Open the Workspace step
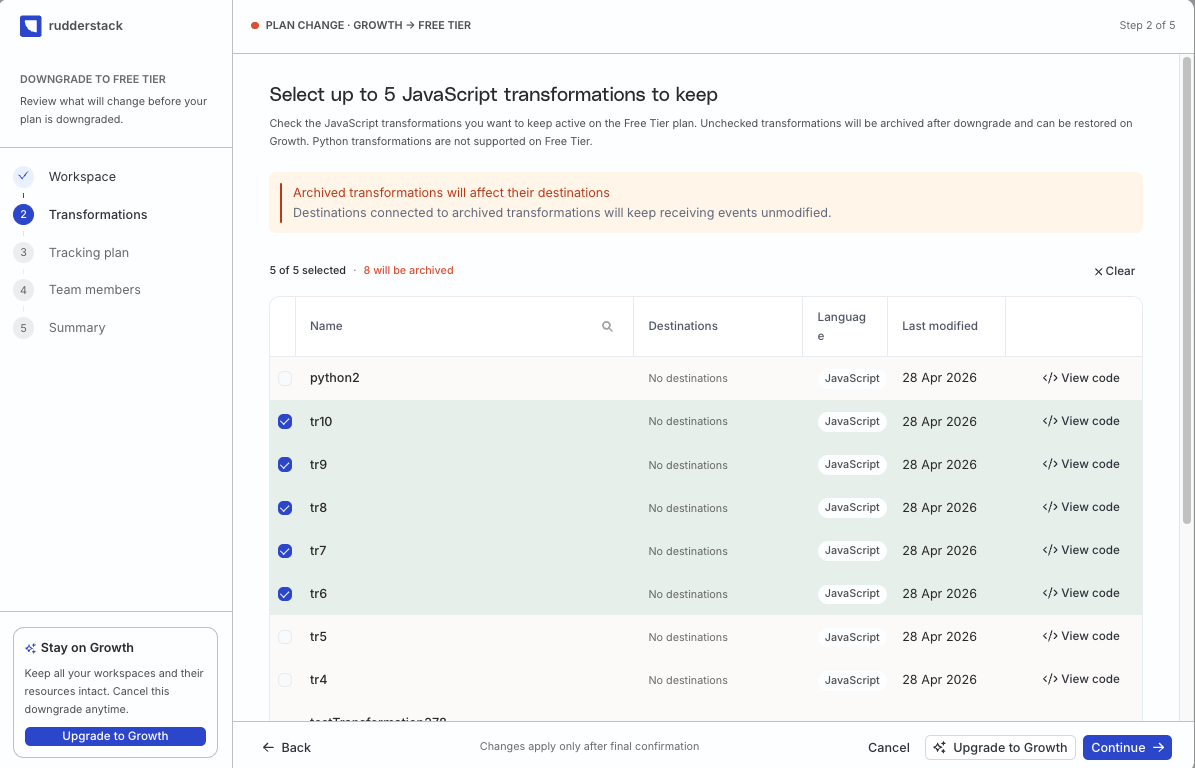 coord(82,177)
